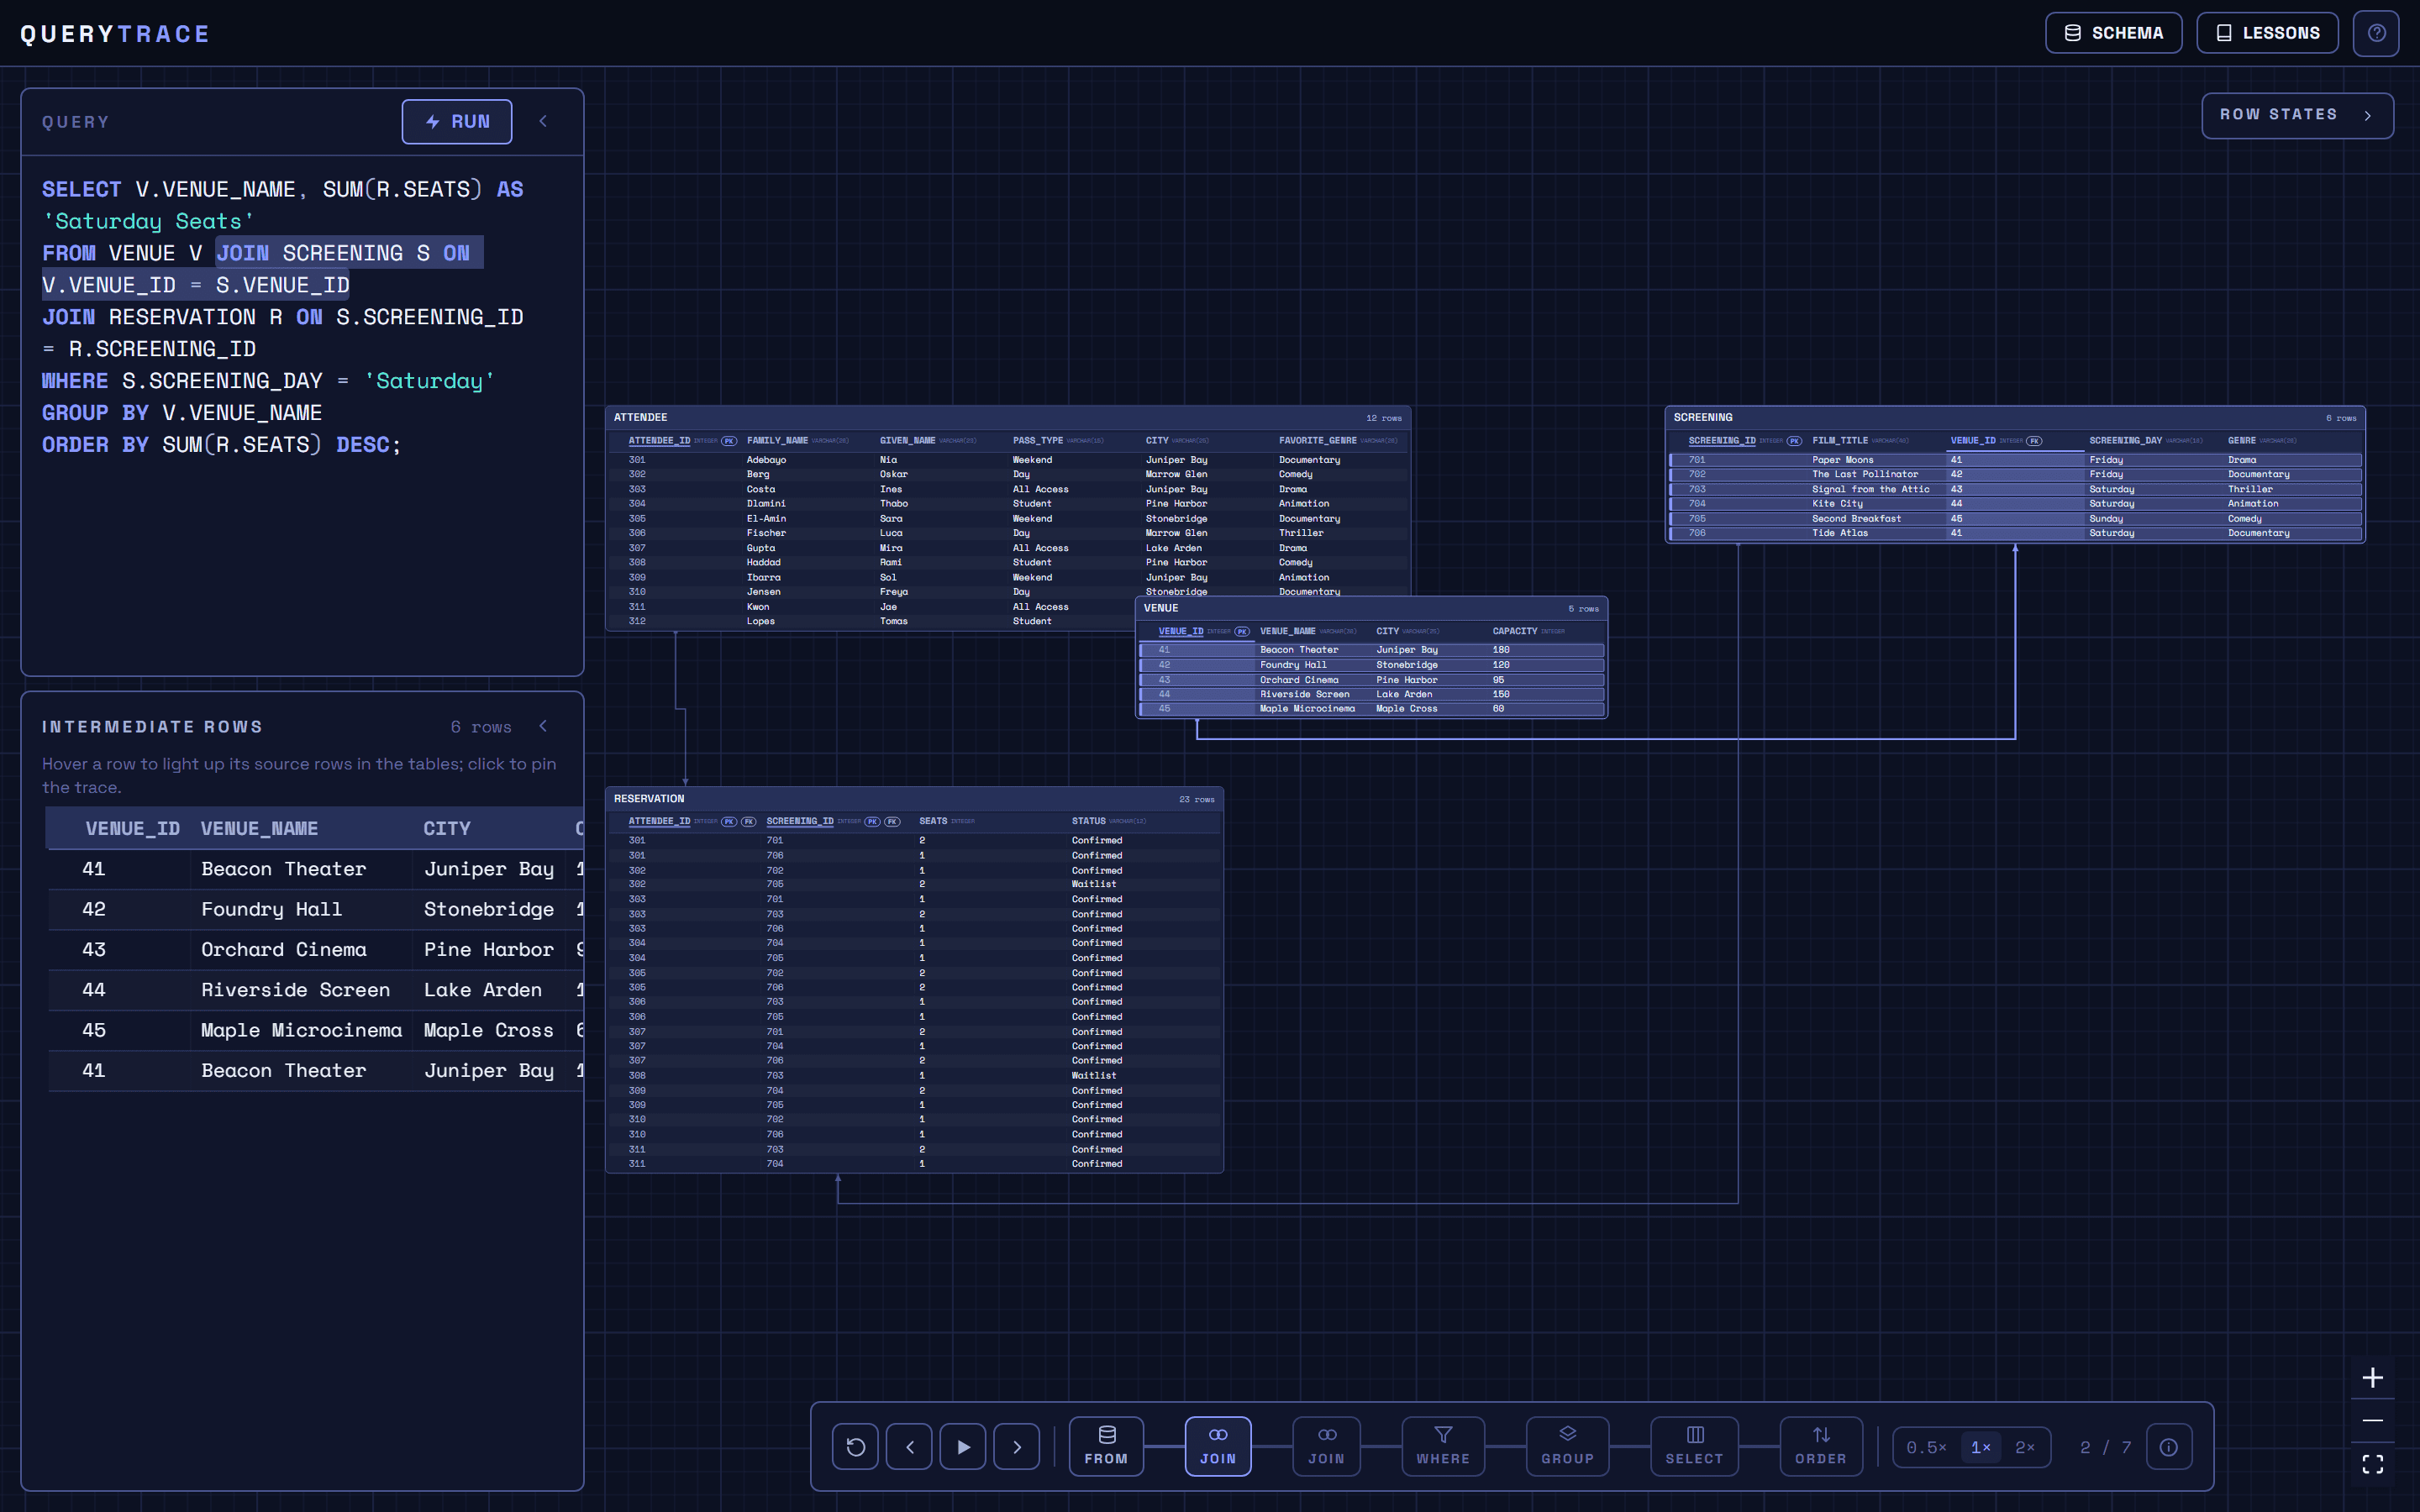2420x1512 pixels.
Task: Click Adebayo row in ATTENDEE table
Action: 1008,460
